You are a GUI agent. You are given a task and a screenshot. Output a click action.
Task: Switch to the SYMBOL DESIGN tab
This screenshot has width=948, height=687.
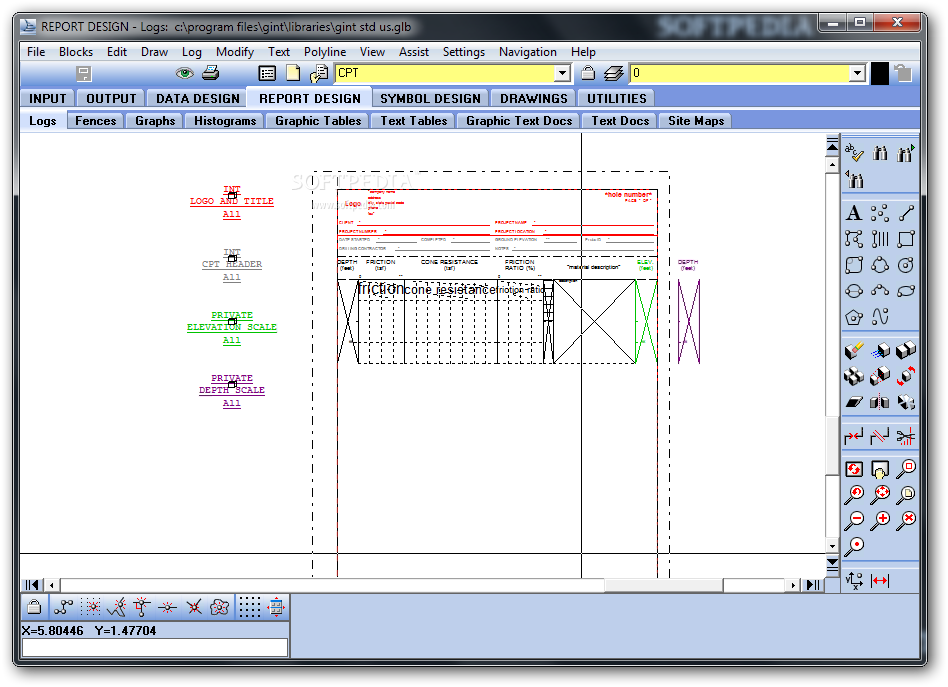click(x=430, y=99)
